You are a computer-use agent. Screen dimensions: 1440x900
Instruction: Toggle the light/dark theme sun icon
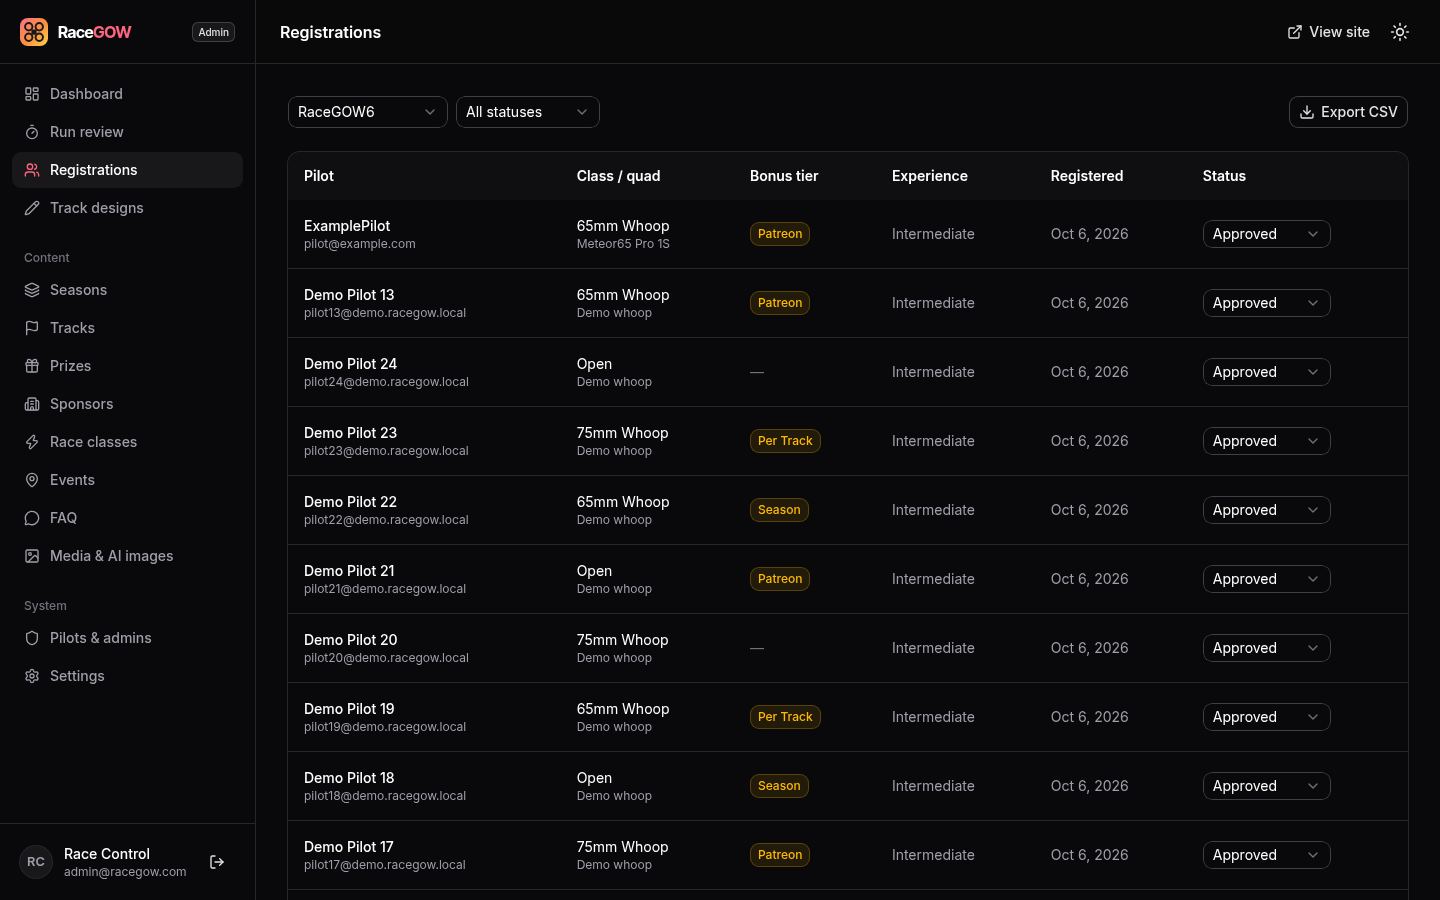tap(1400, 32)
